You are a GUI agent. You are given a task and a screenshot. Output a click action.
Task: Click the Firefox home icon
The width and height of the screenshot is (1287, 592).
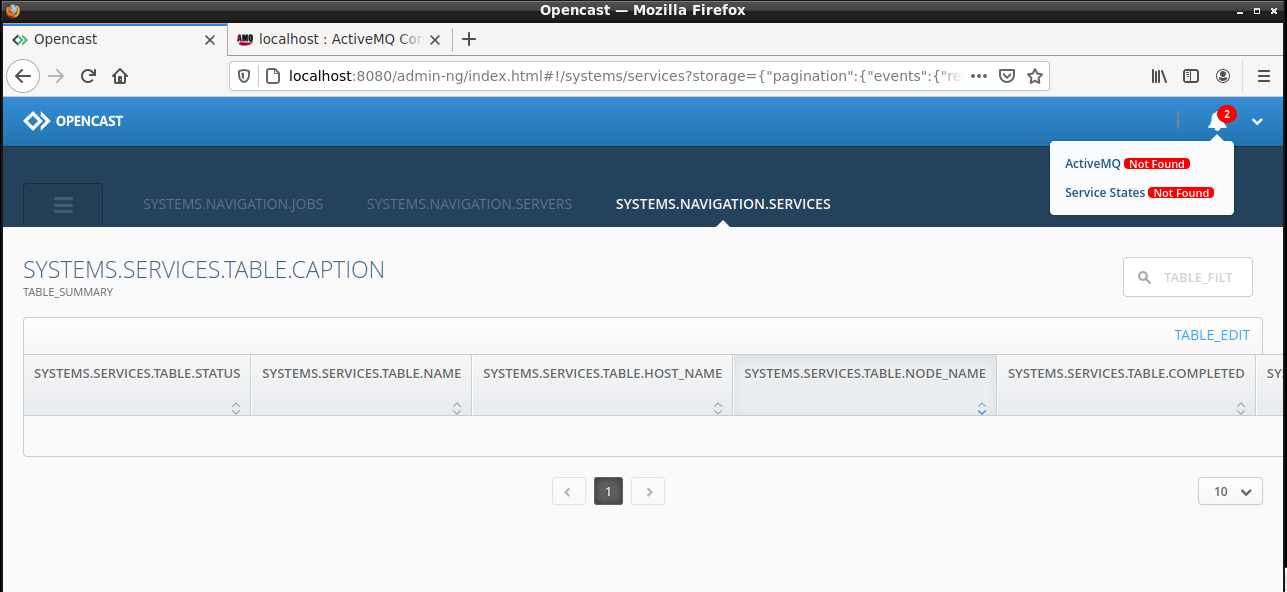[x=120, y=75]
